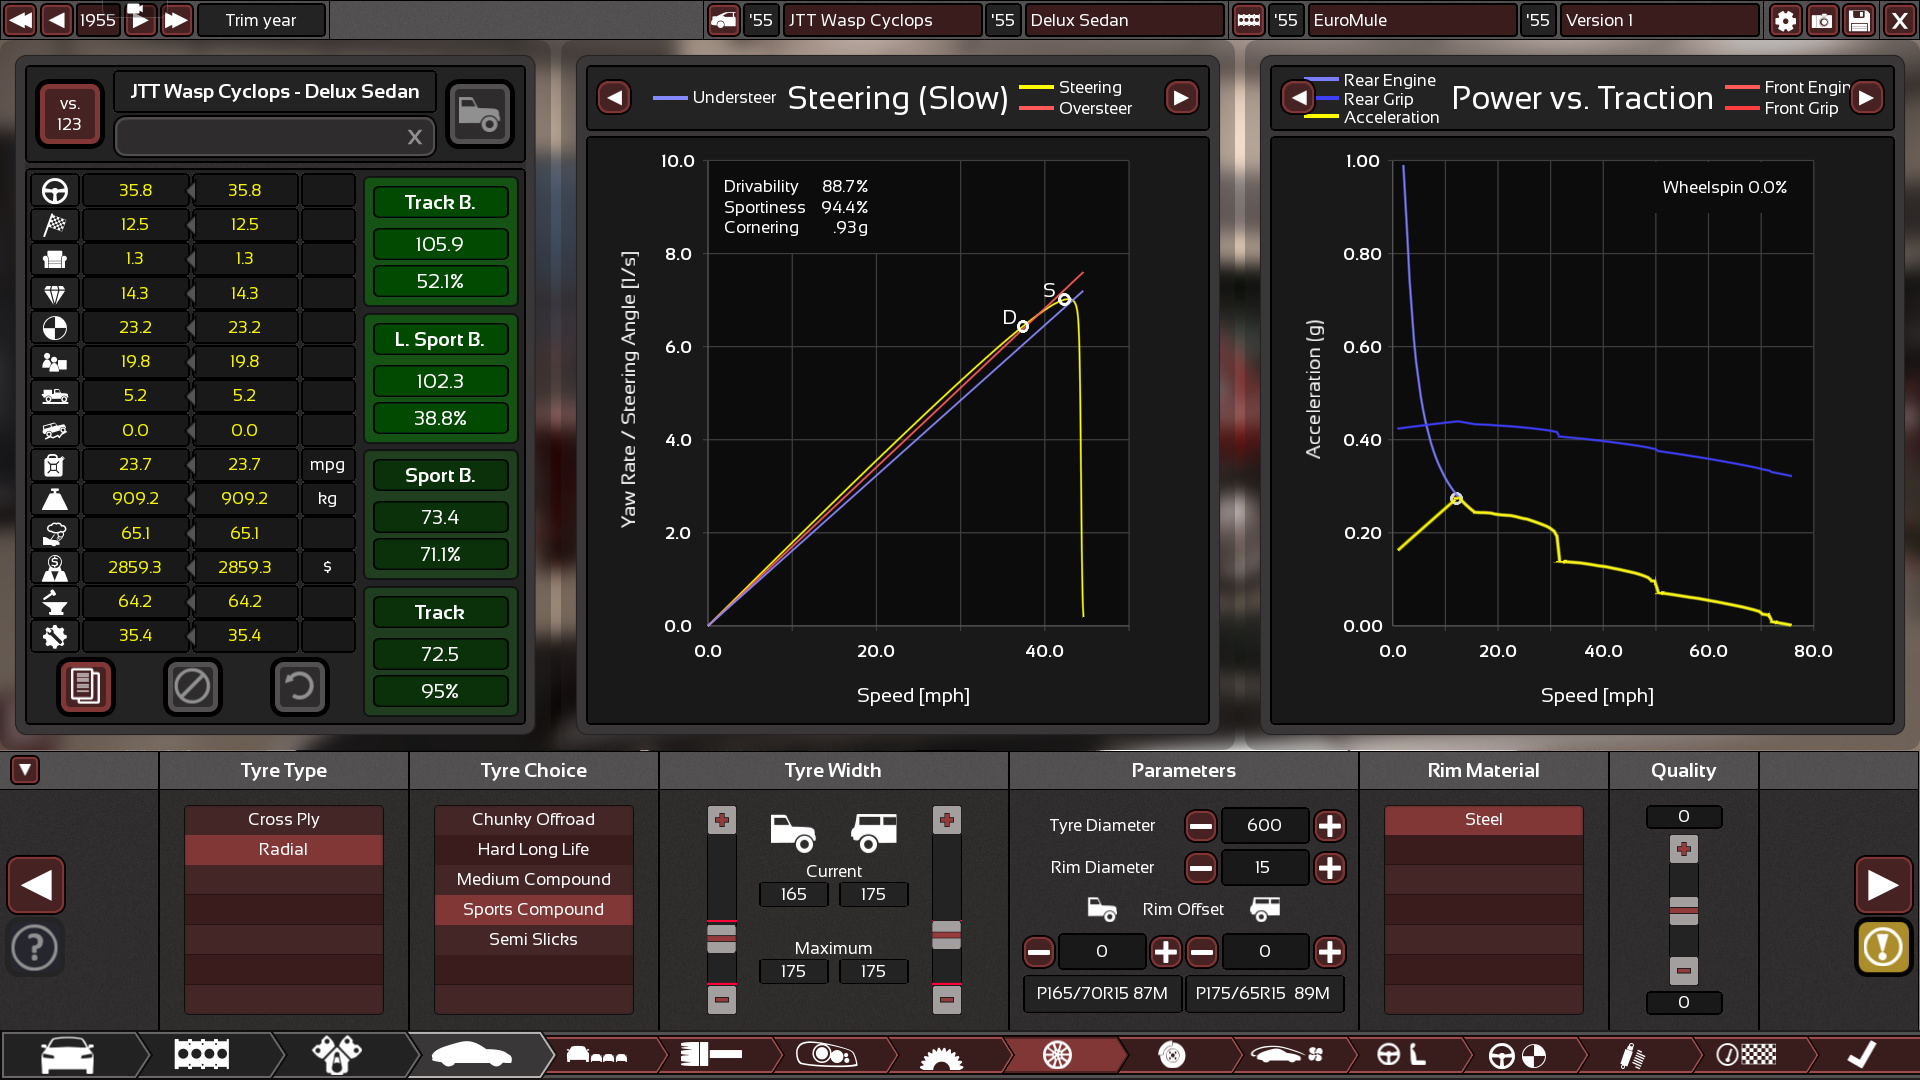Open the settings gear icon
1920x1080 pixels.
(1785, 20)
